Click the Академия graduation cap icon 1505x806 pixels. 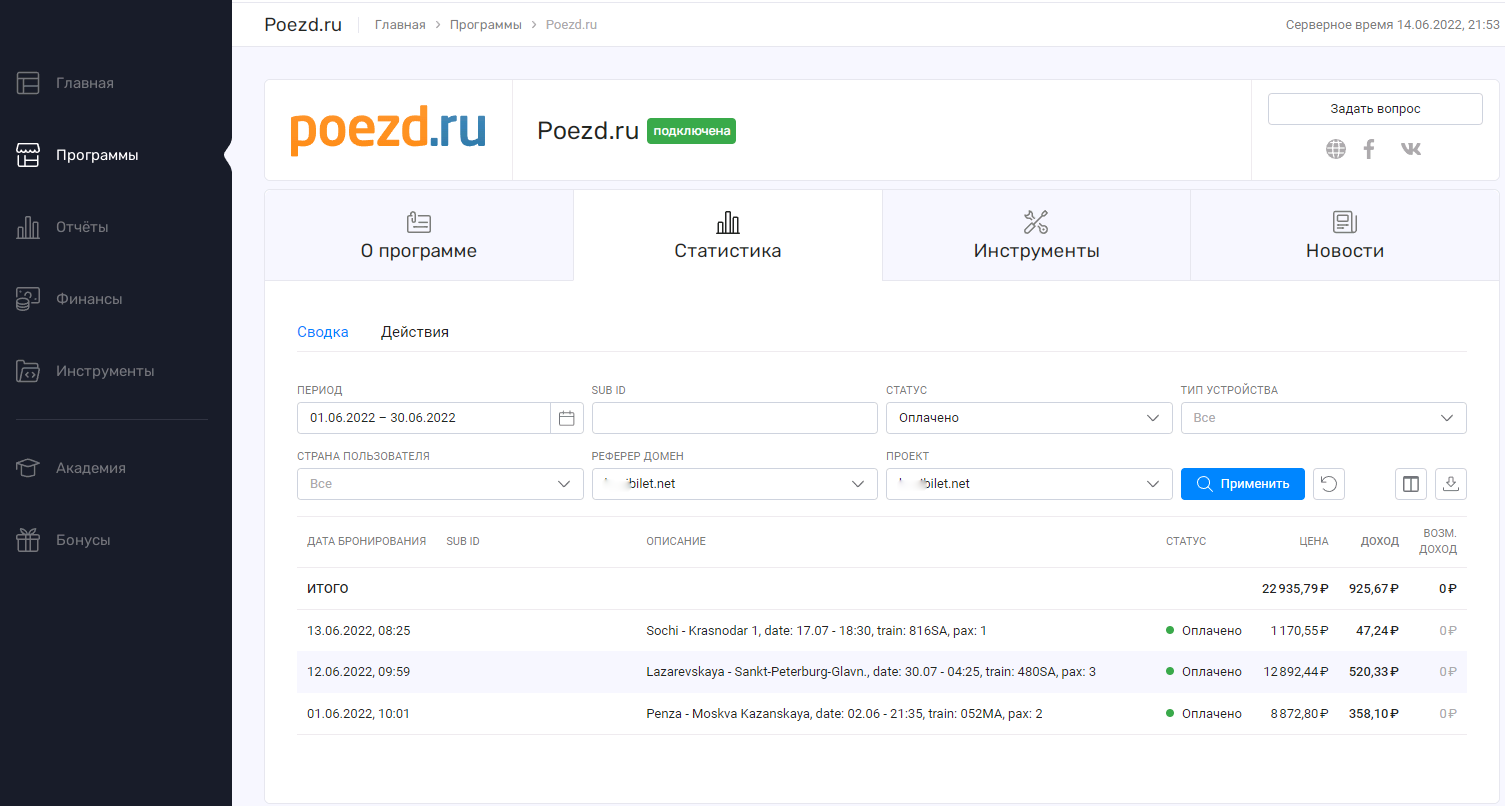coord(28,468)
